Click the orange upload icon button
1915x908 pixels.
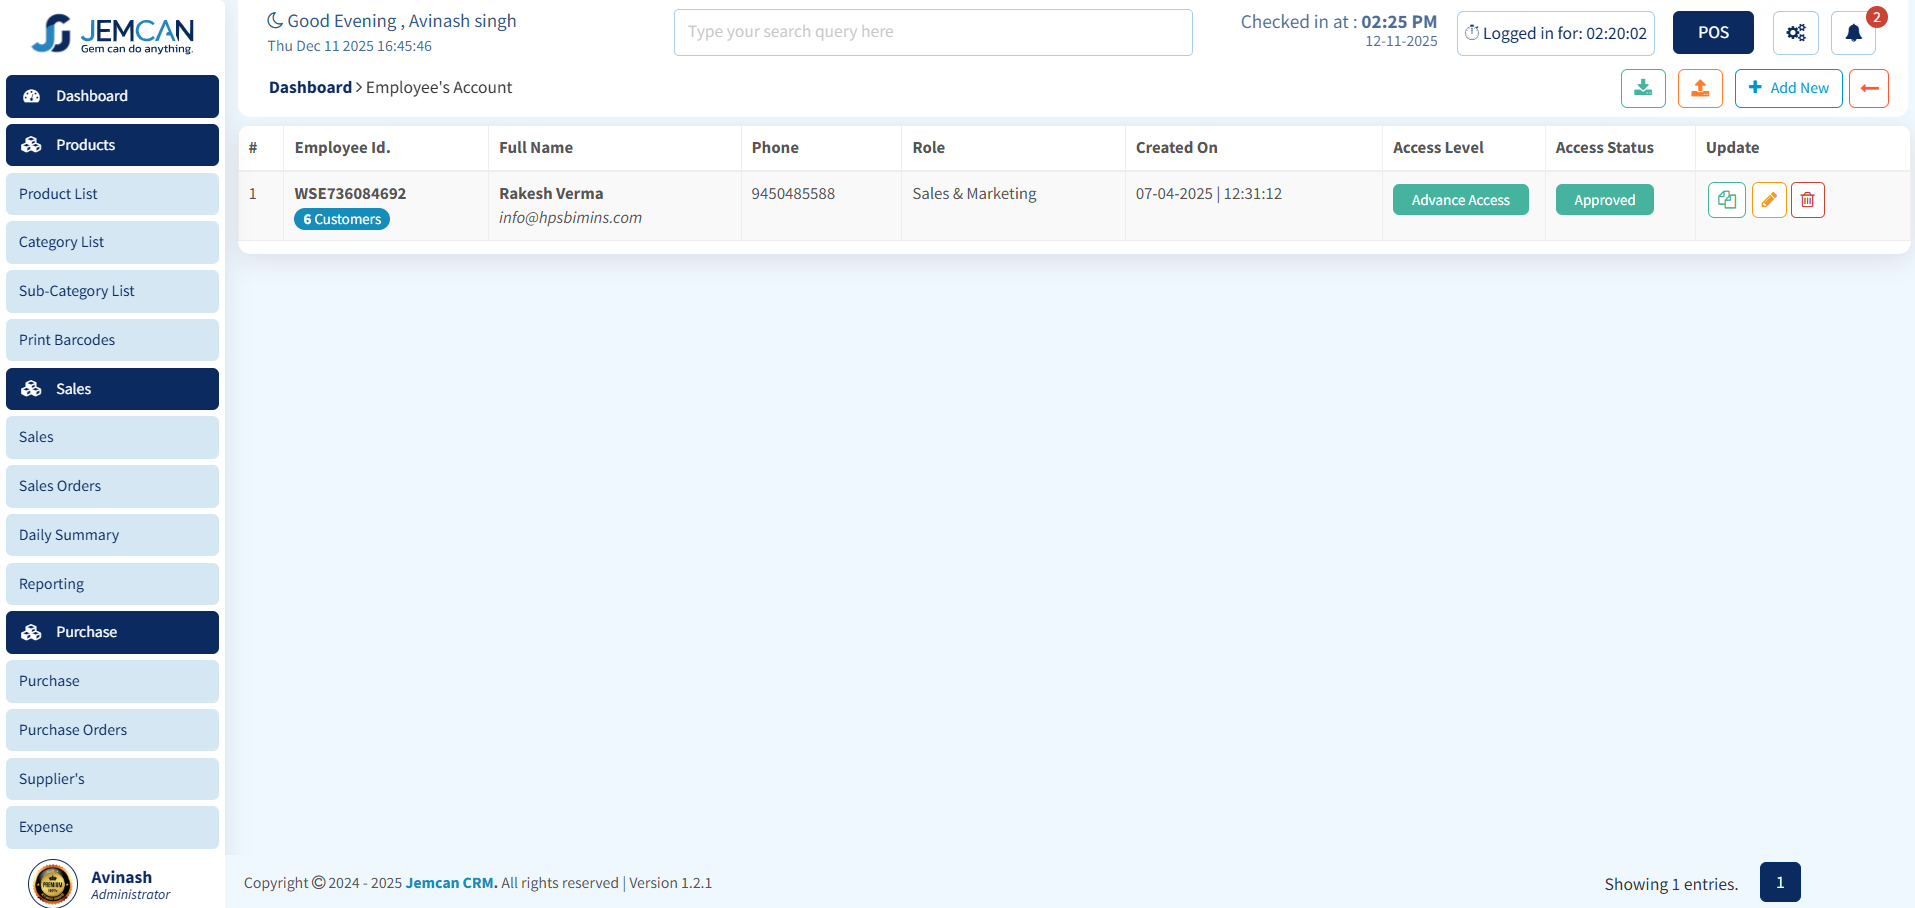pyautogui.click(x=1699, y=88)
